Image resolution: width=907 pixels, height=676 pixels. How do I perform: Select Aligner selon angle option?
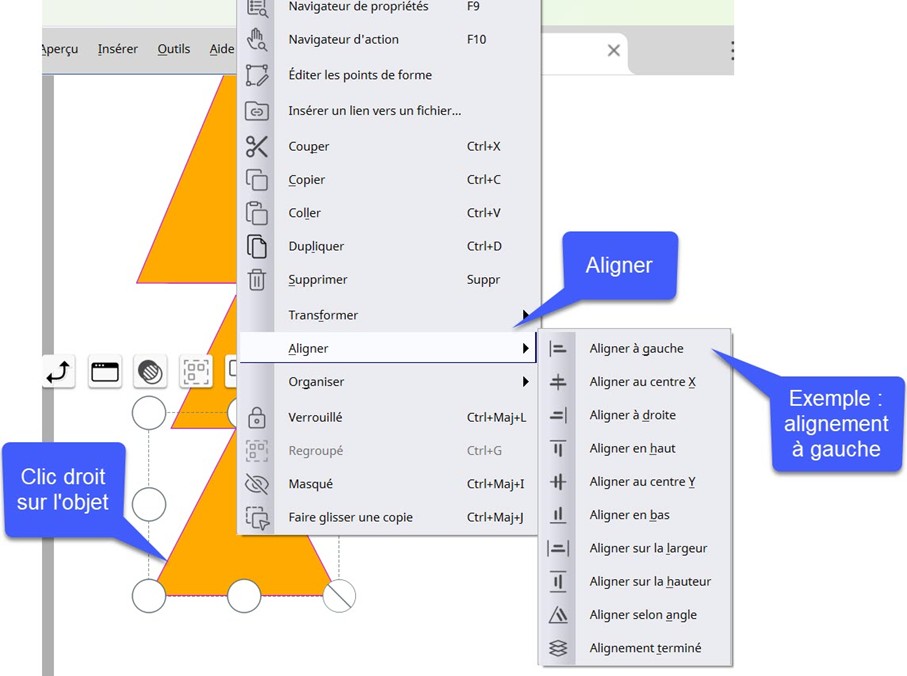click(x=635, y=615)
